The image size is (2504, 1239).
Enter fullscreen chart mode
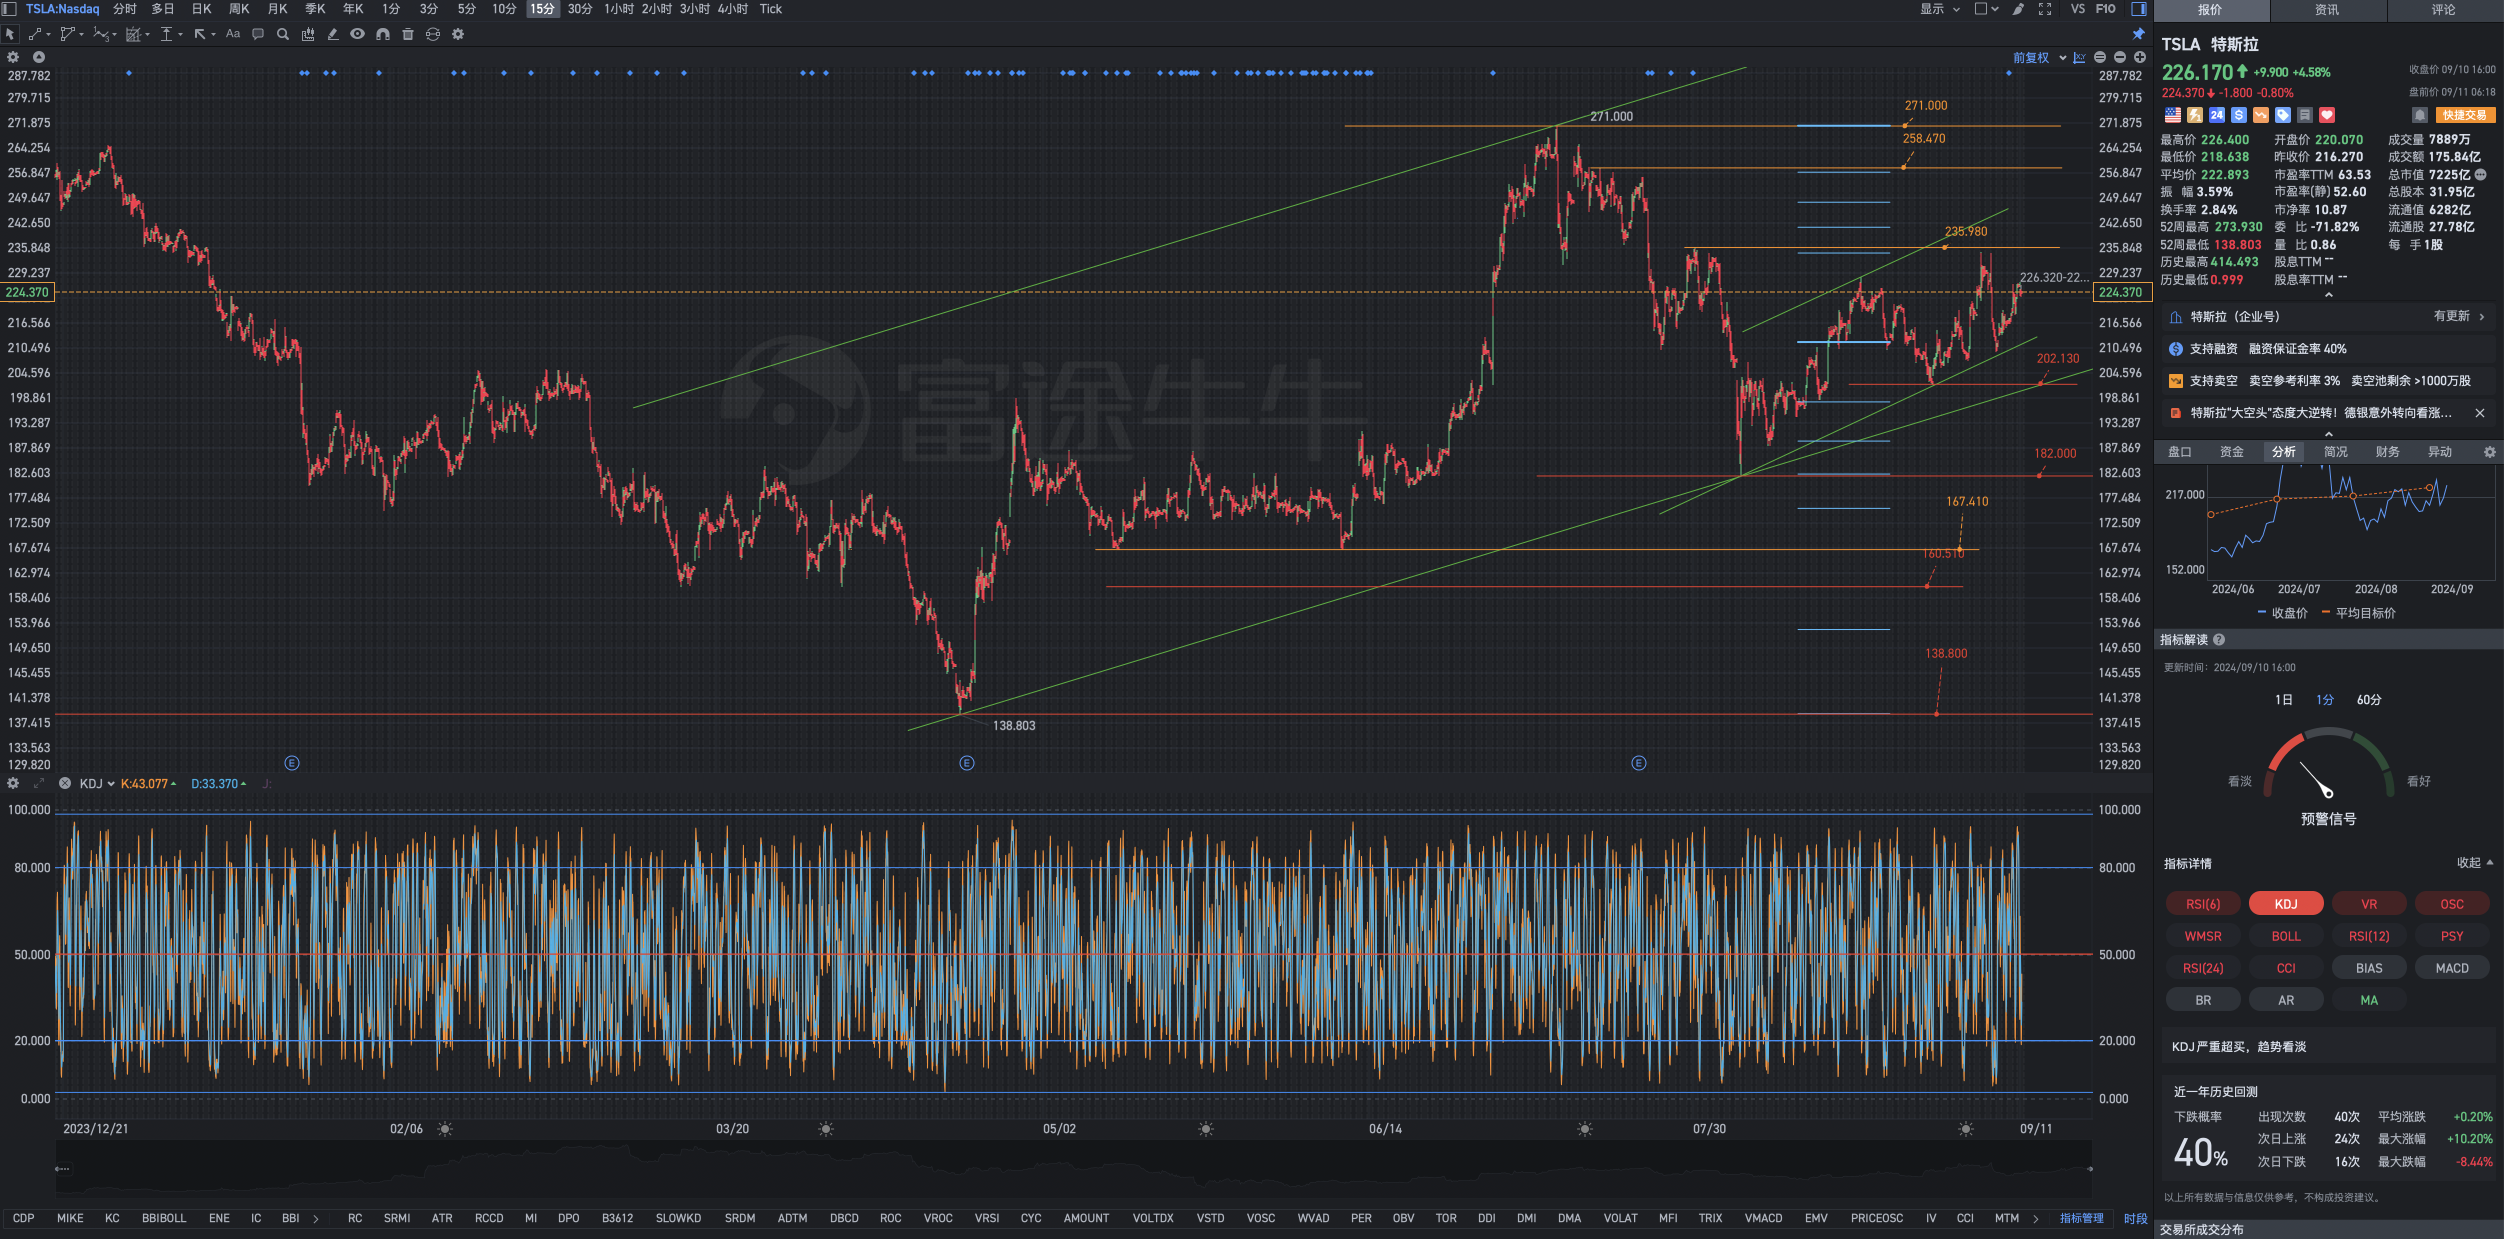[2045, 9]
